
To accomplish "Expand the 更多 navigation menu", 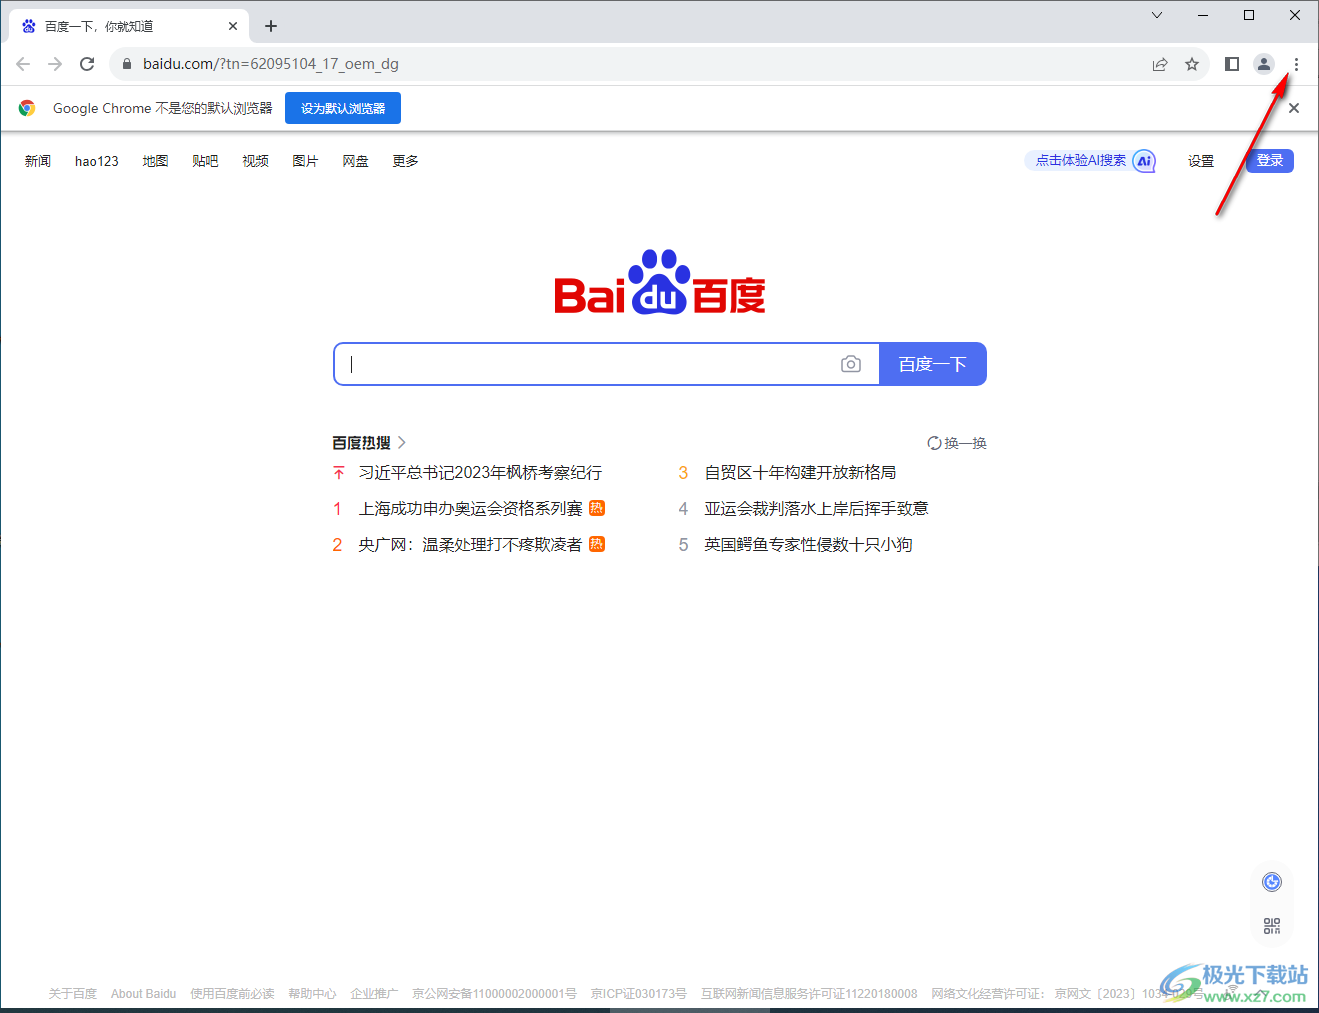I will point(405,161).
